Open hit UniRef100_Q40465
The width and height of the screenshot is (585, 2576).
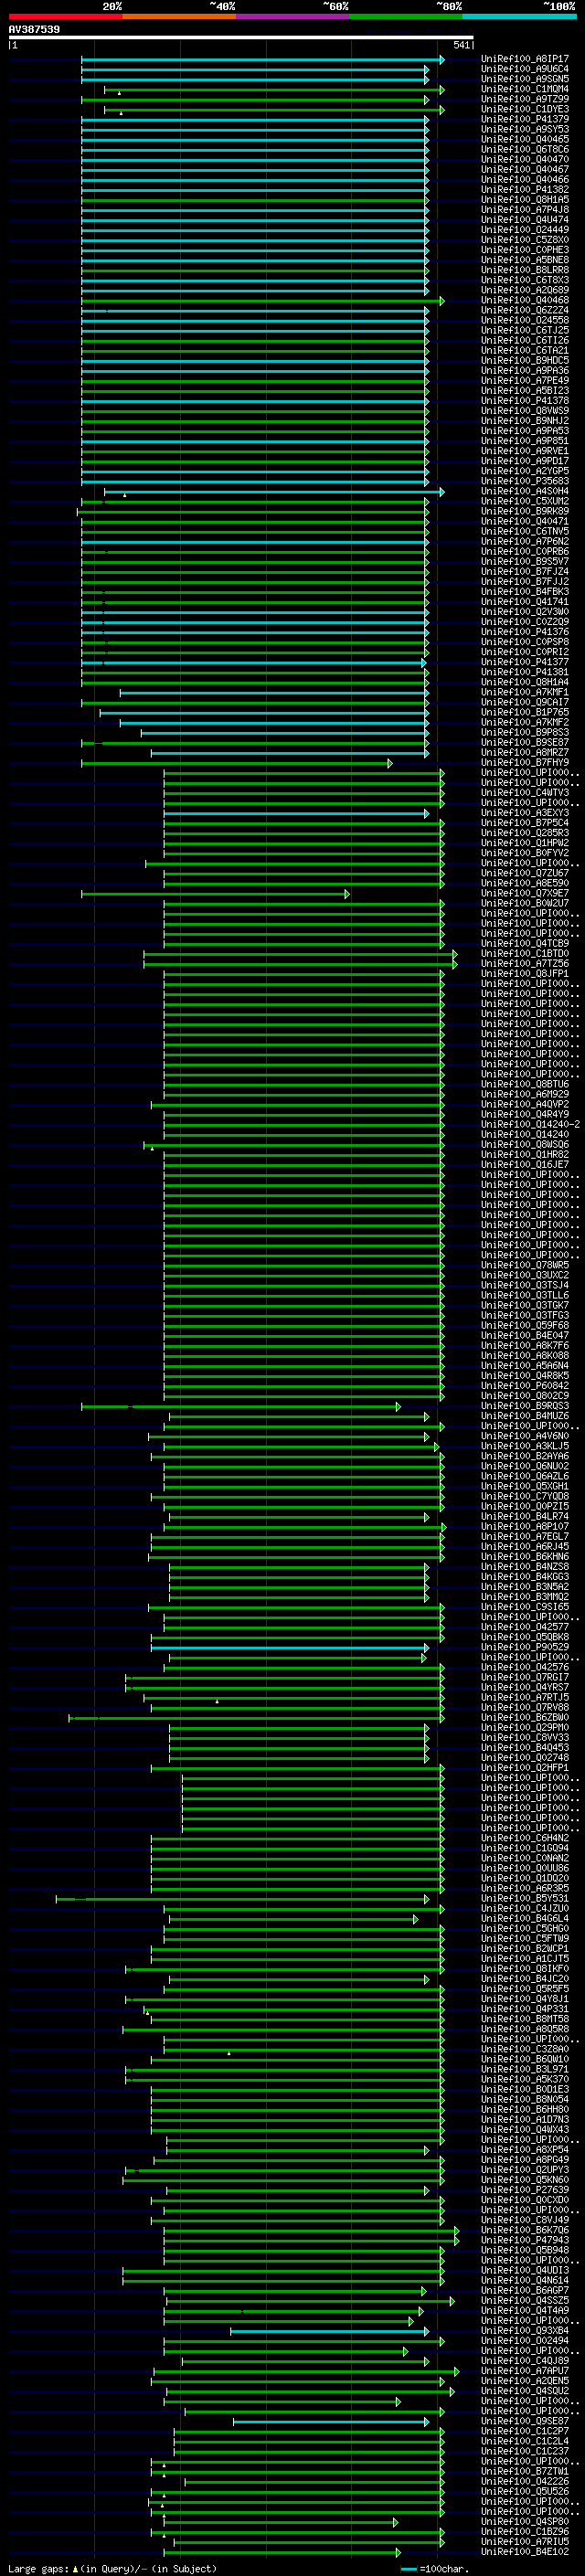click(x=525, y=139)
